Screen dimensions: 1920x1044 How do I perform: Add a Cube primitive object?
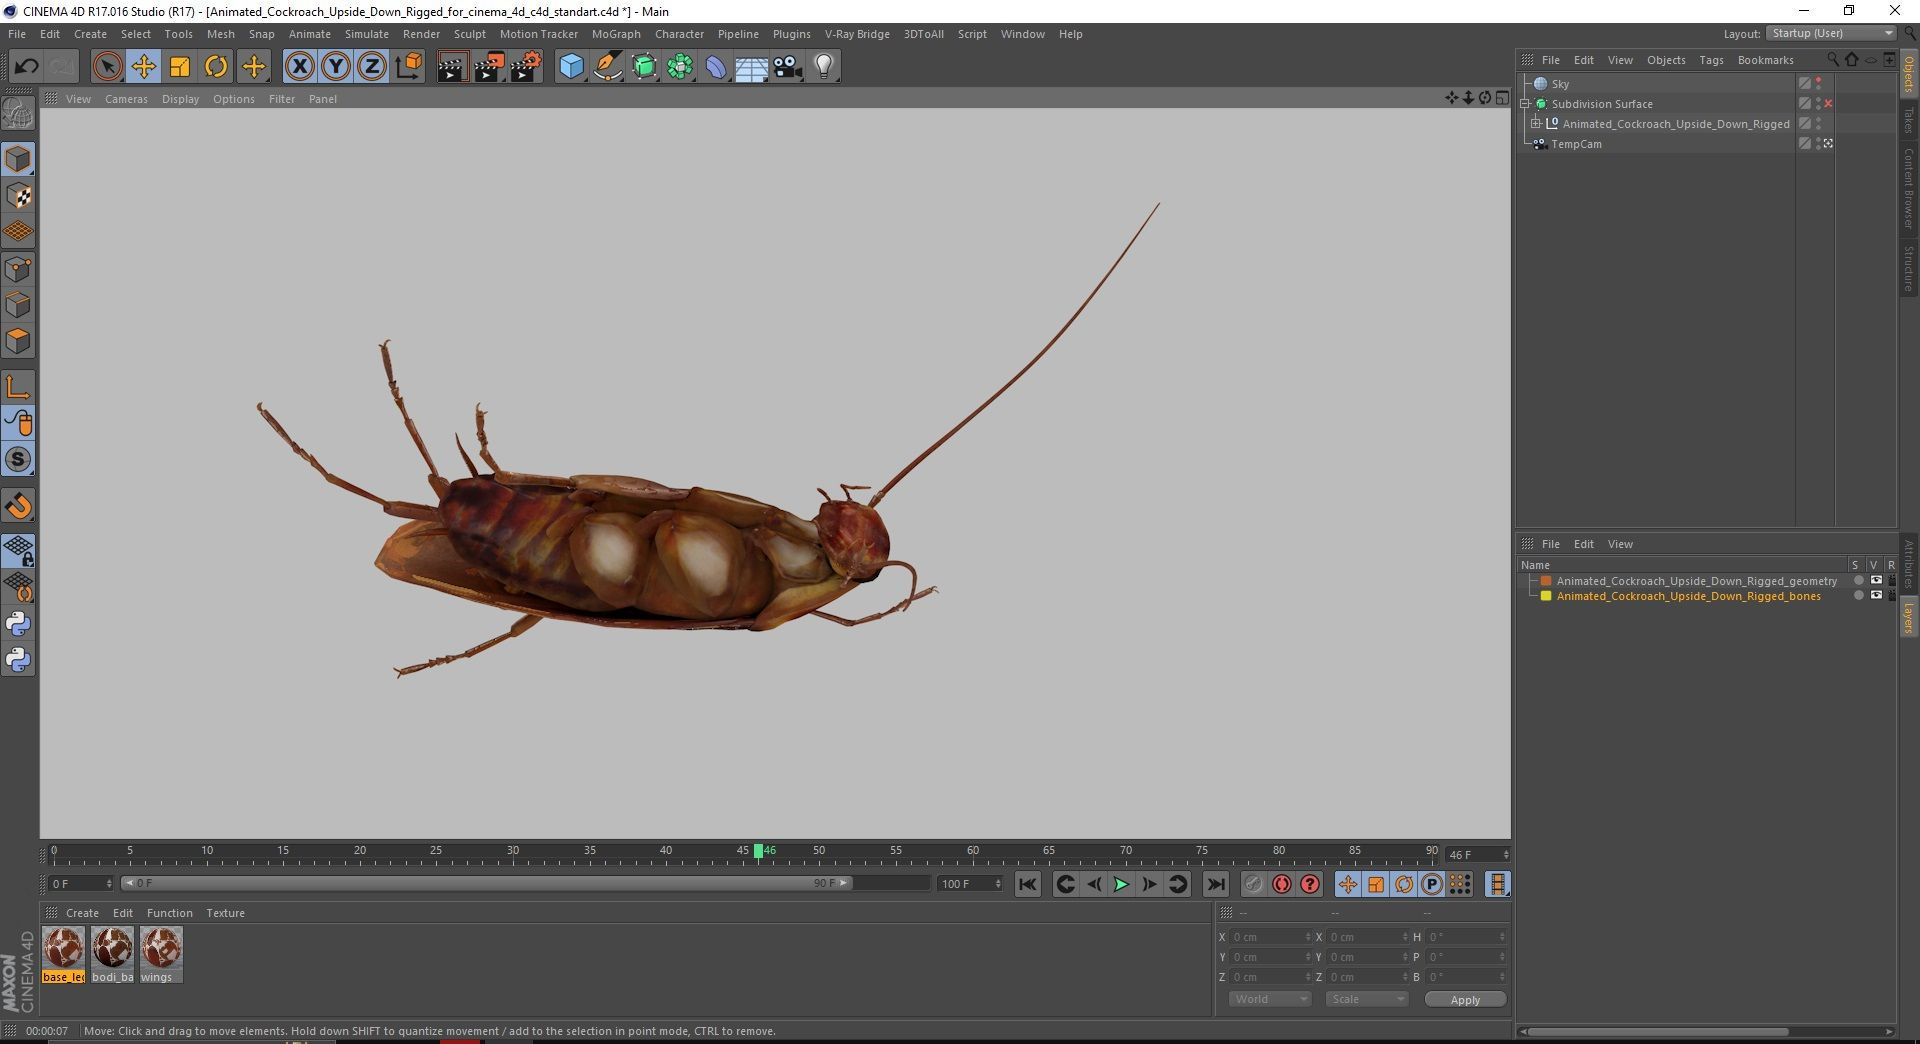[571, 67]
